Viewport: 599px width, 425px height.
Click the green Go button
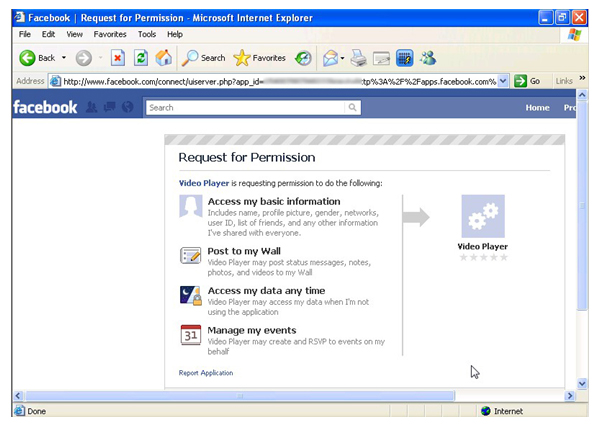(x=527, y=81)
